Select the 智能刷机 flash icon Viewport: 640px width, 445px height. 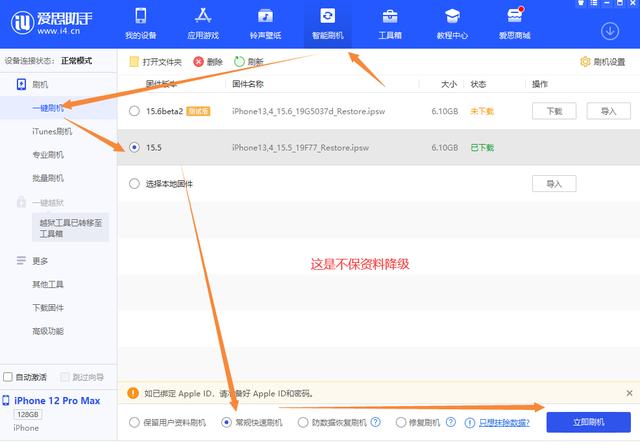coord(328,17)
